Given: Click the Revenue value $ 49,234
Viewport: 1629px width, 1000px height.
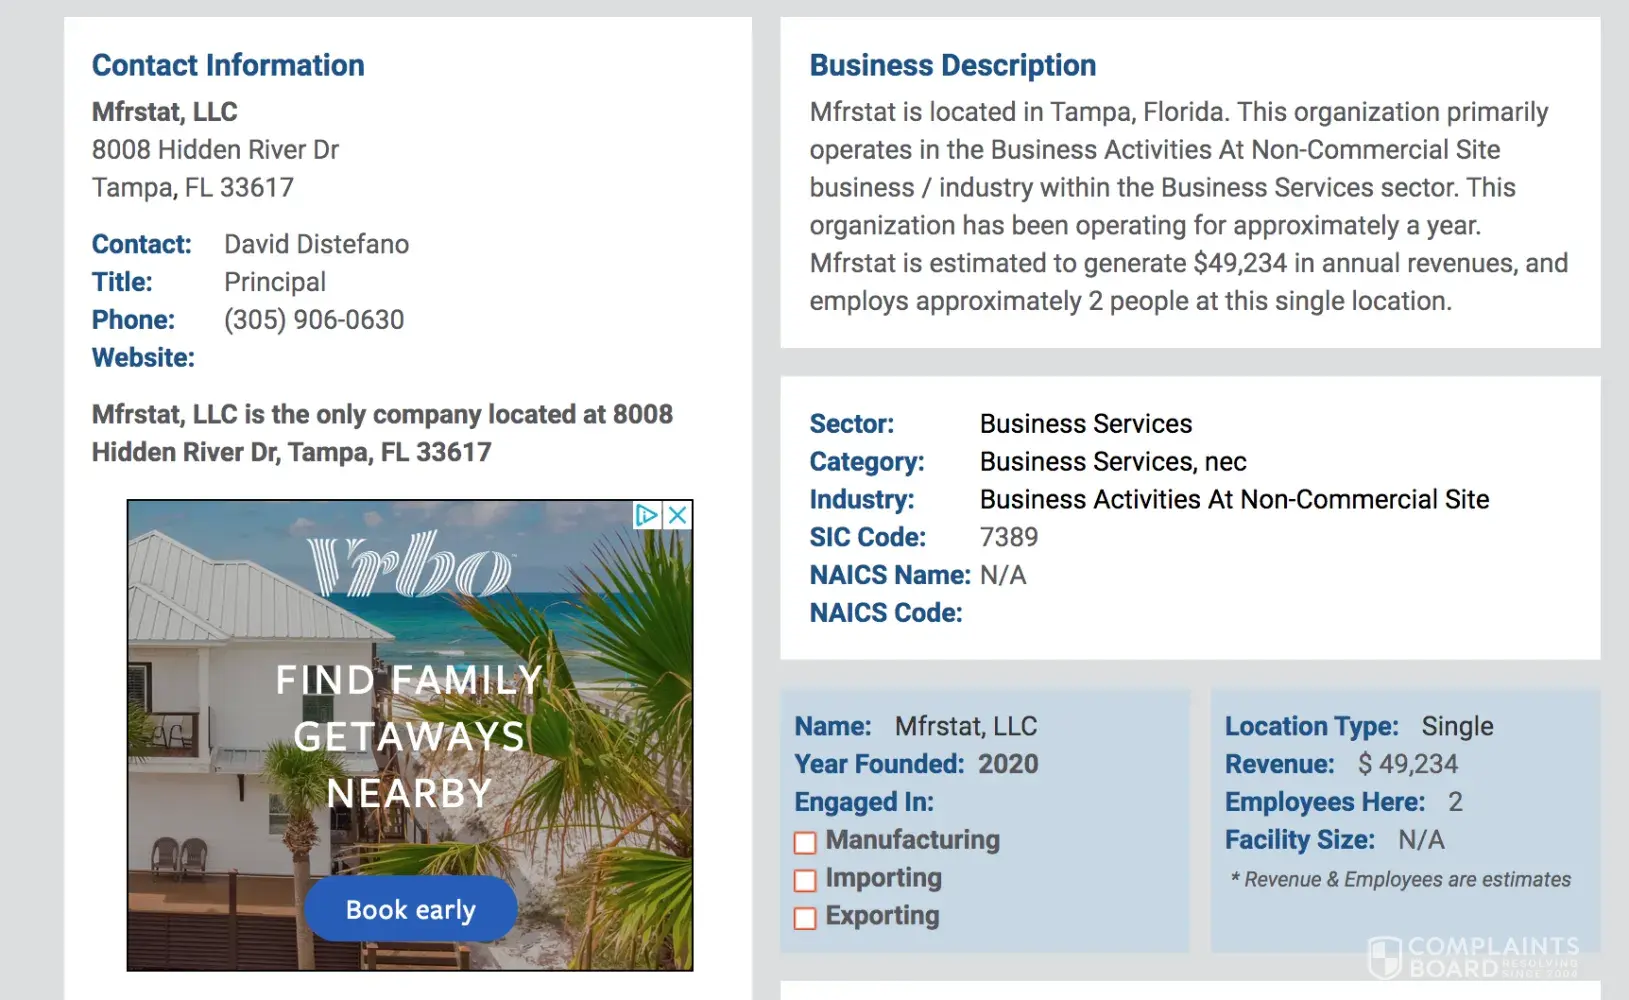Looking at the screenshot, I should [1407, 765].
